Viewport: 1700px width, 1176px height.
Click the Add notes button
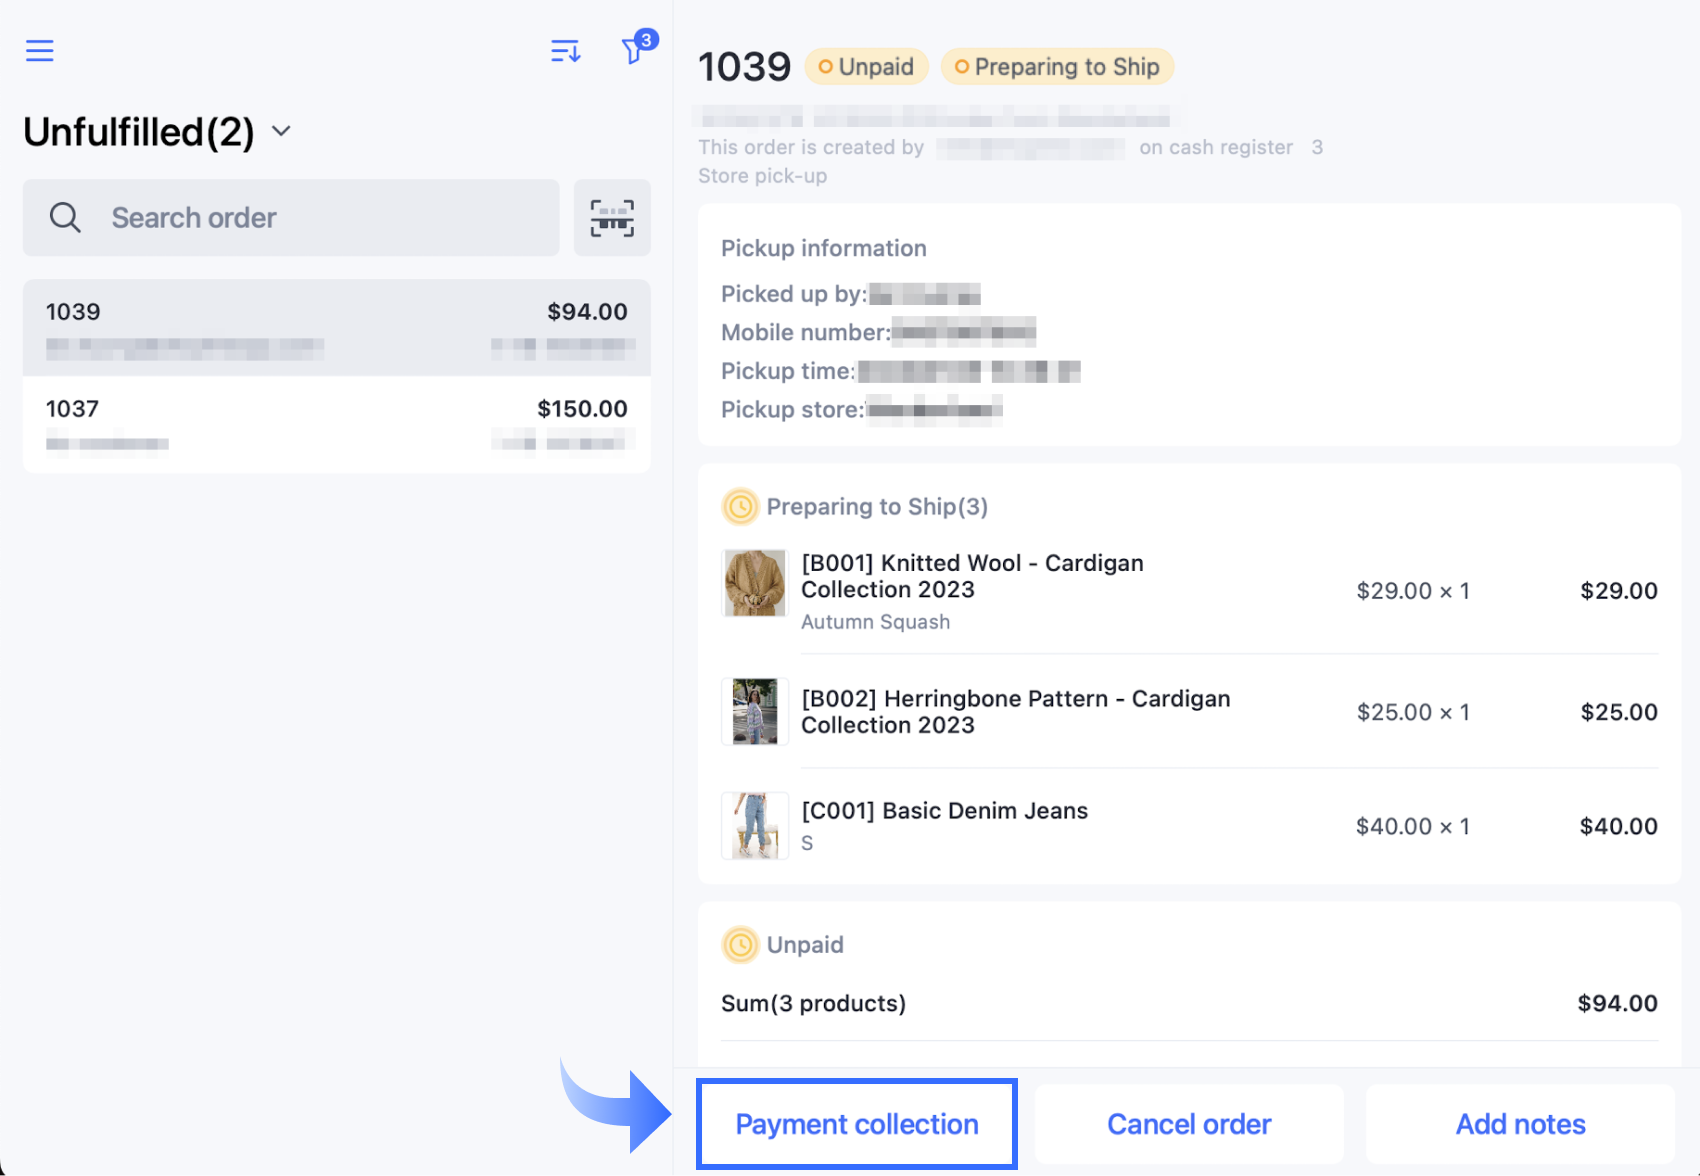pos(1520,1124)
